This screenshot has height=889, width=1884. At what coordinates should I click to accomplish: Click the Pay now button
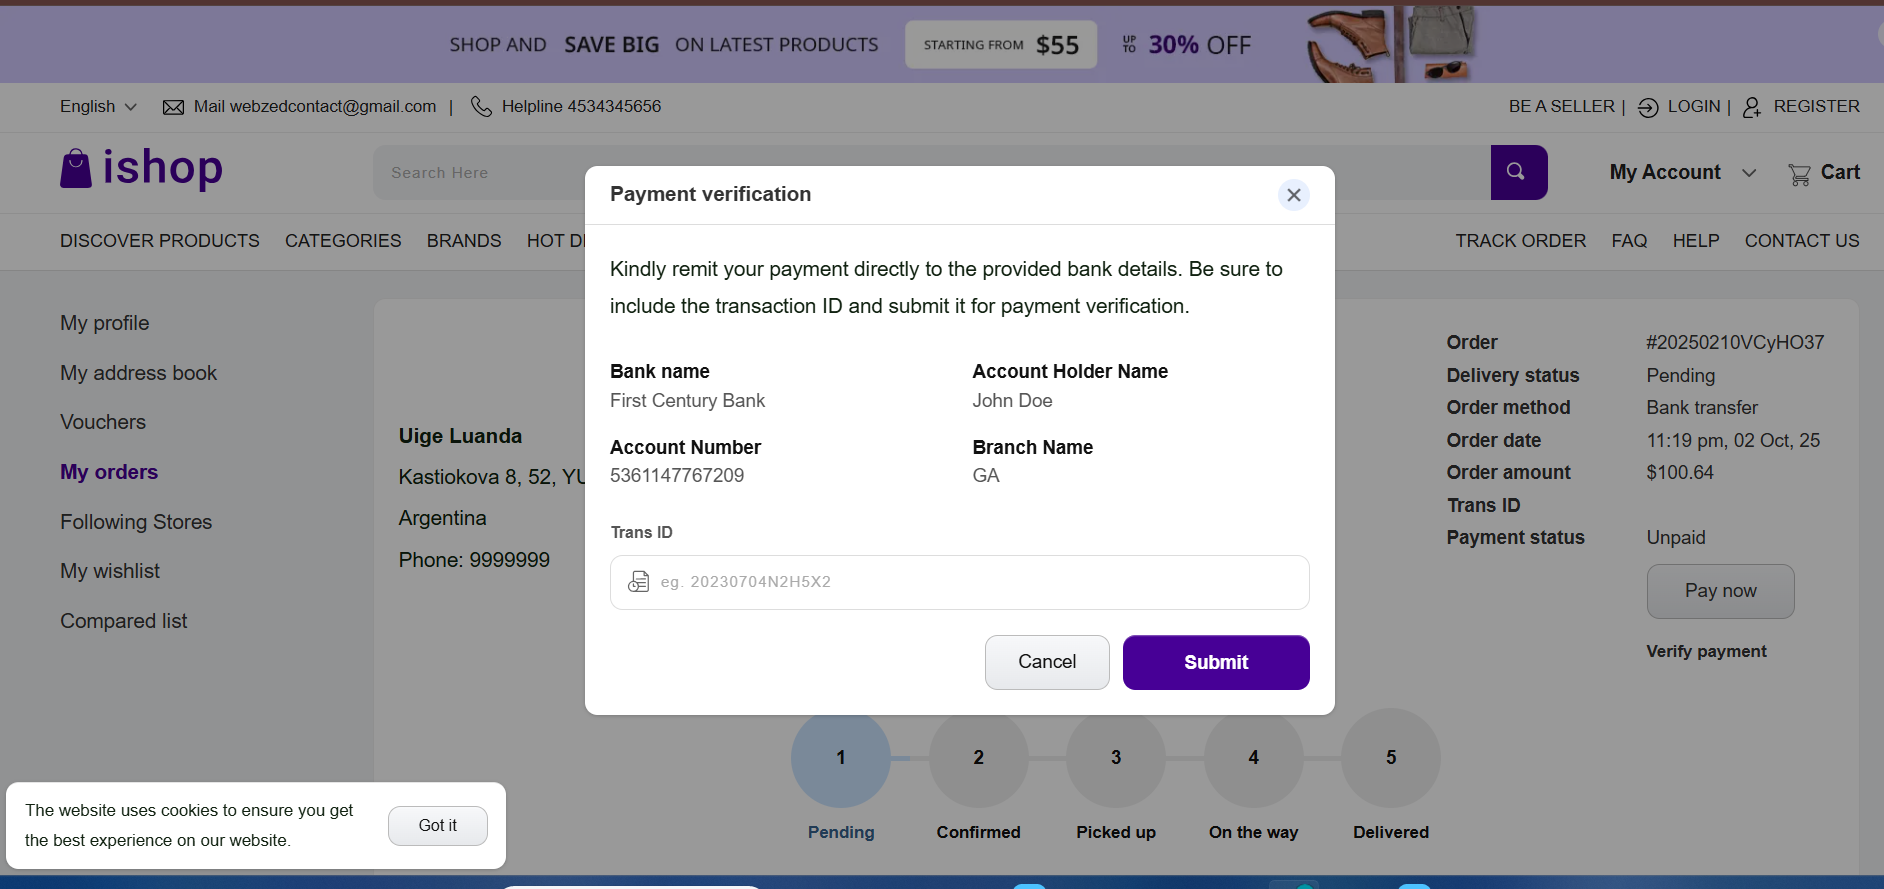point(1719,591)
